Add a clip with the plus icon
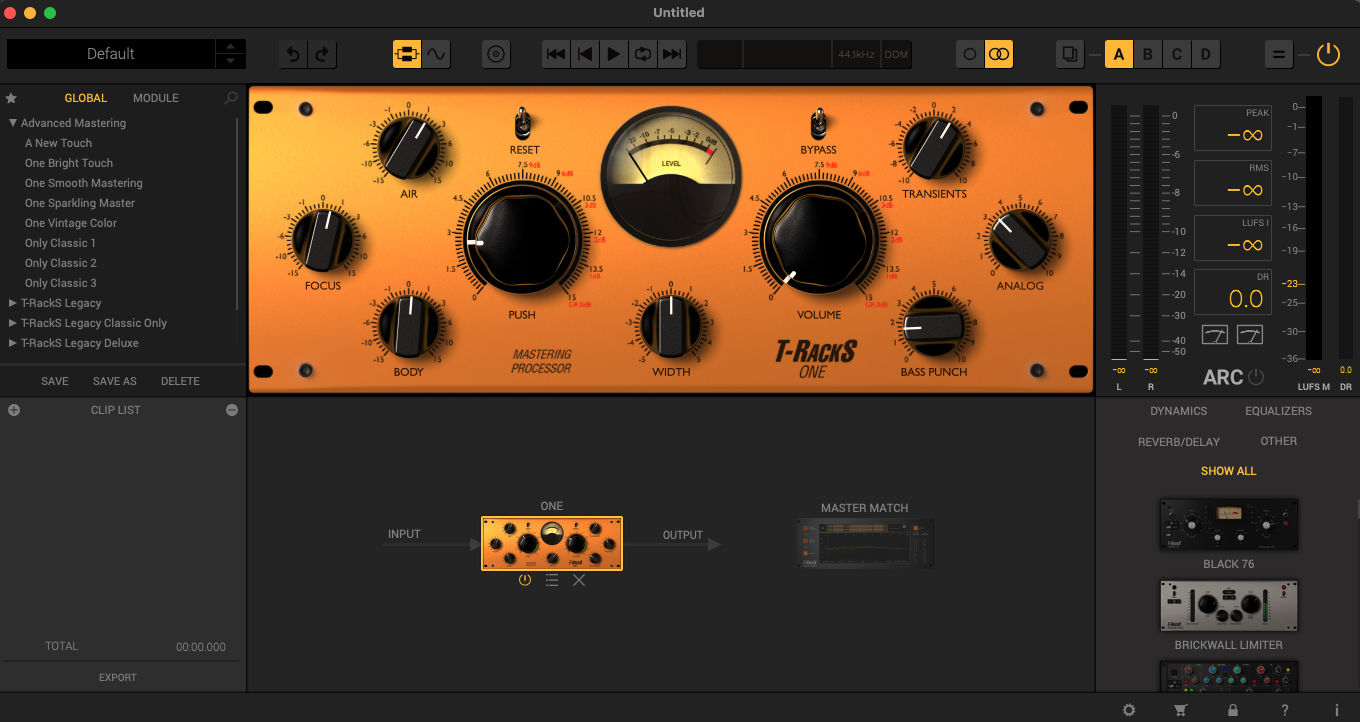Screen dimensions: 1360x722 (14, 410)
